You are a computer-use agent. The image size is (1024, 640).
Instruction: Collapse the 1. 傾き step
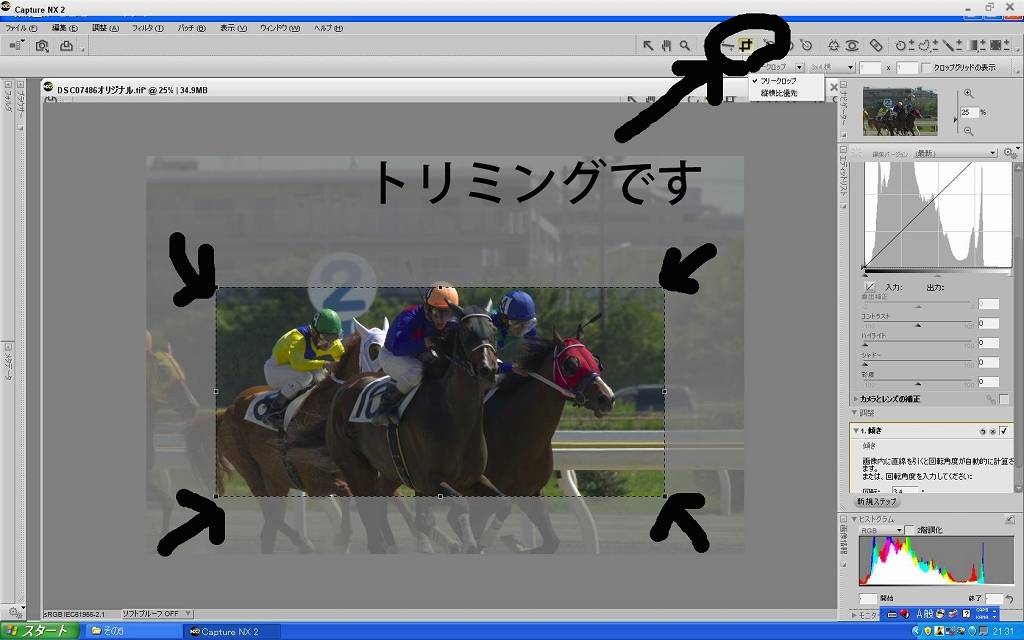tap(856, 431)
